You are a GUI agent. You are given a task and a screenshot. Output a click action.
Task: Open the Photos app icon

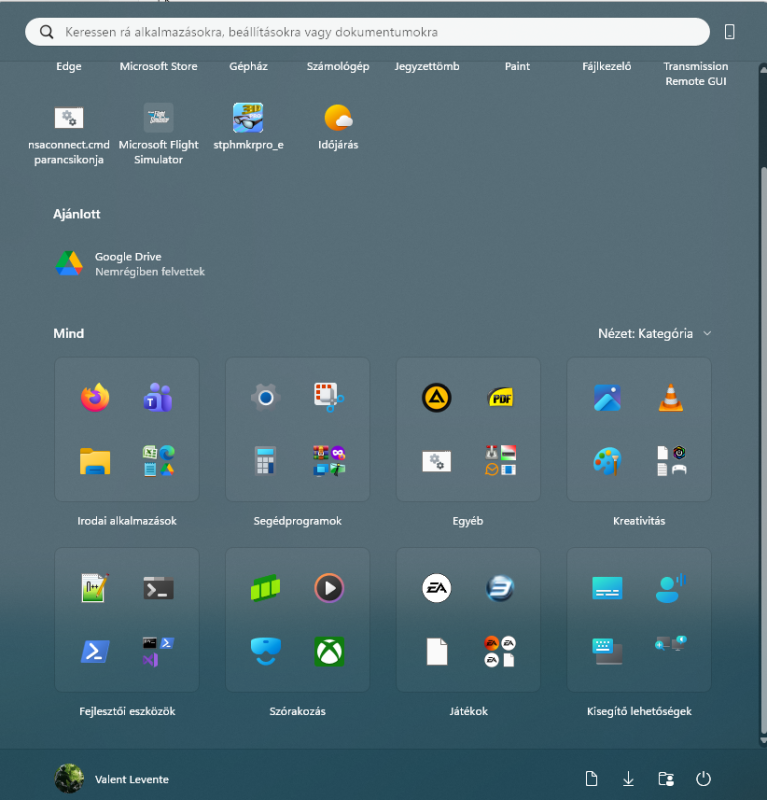pos(607,397)
